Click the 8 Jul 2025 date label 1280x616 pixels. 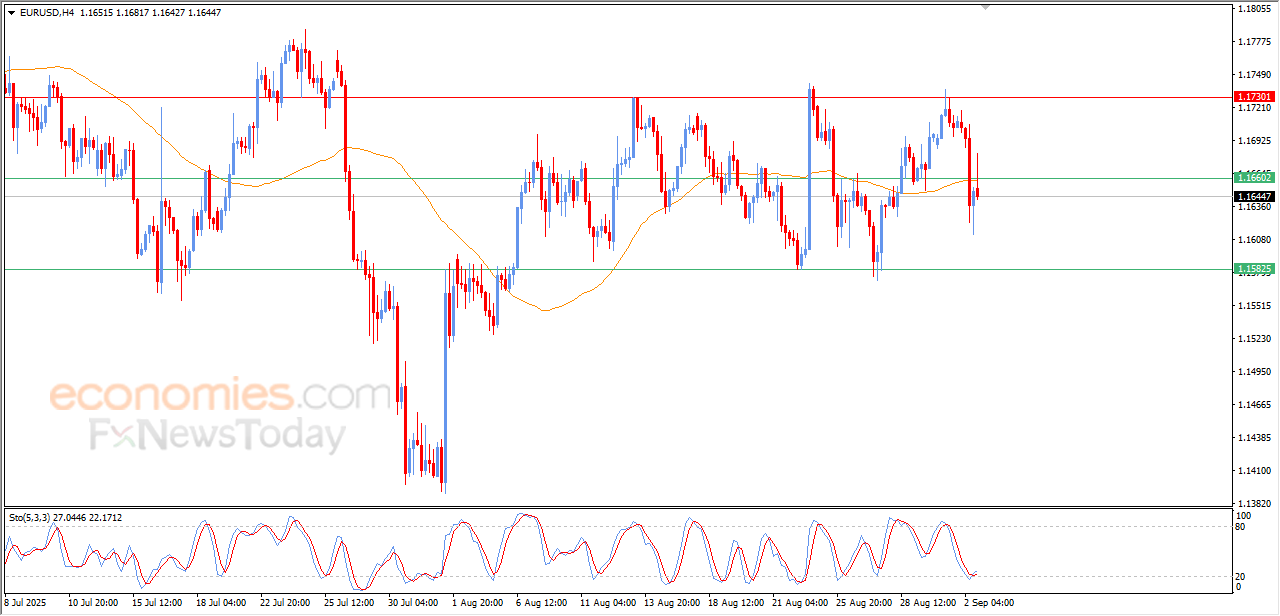pos(27,603)
